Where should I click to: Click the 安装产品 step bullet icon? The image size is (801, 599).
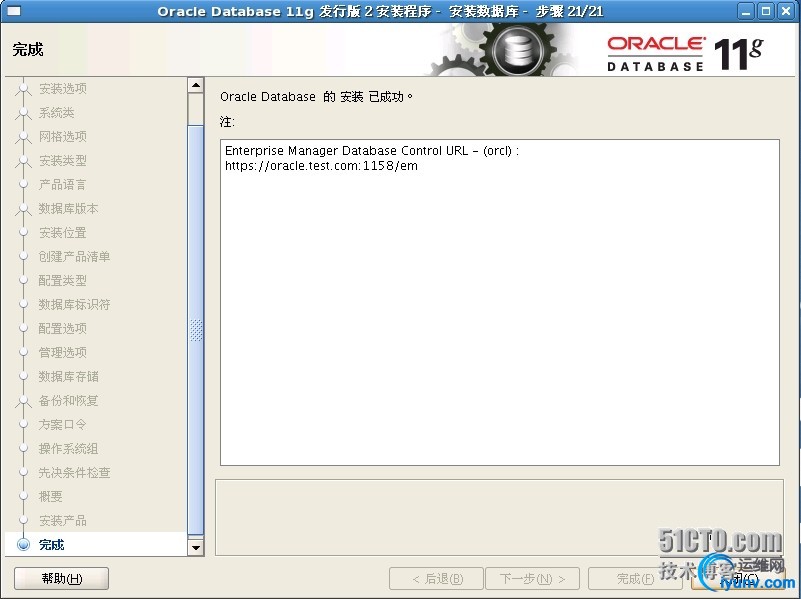[22, 521]
